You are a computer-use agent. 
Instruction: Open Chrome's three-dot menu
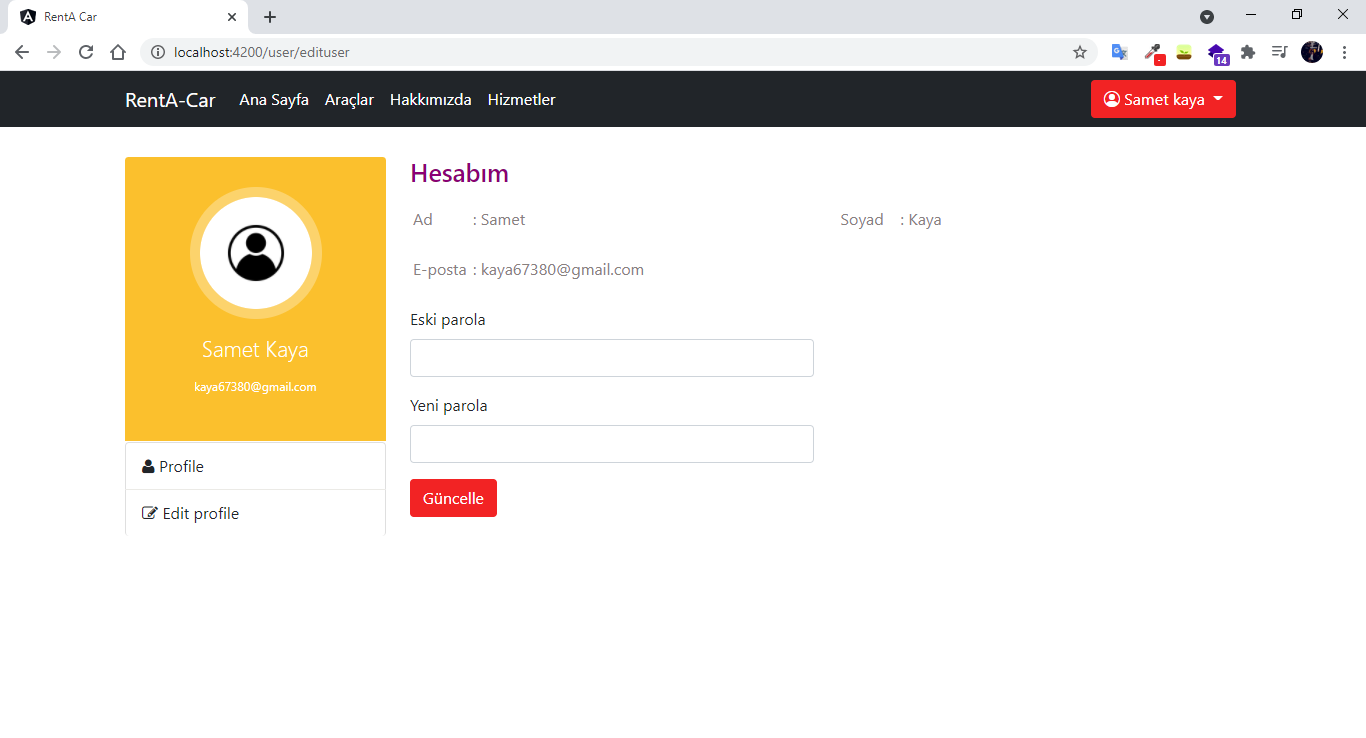[1344, 52]
